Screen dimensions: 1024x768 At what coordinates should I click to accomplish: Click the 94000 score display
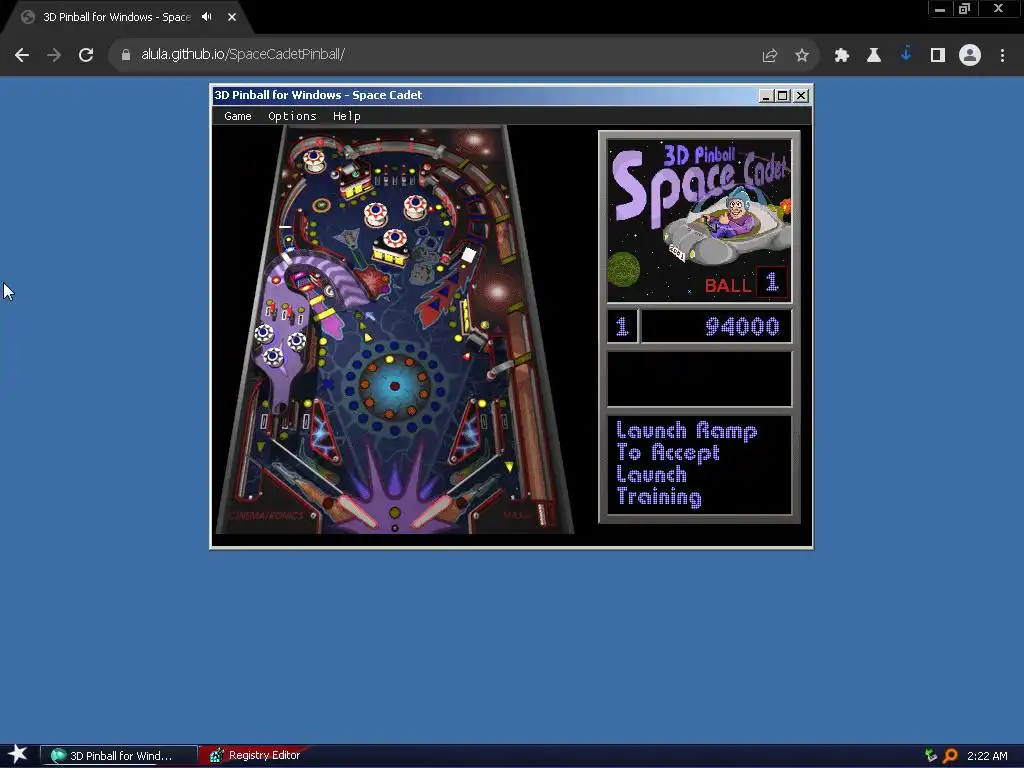pos(716,326)
